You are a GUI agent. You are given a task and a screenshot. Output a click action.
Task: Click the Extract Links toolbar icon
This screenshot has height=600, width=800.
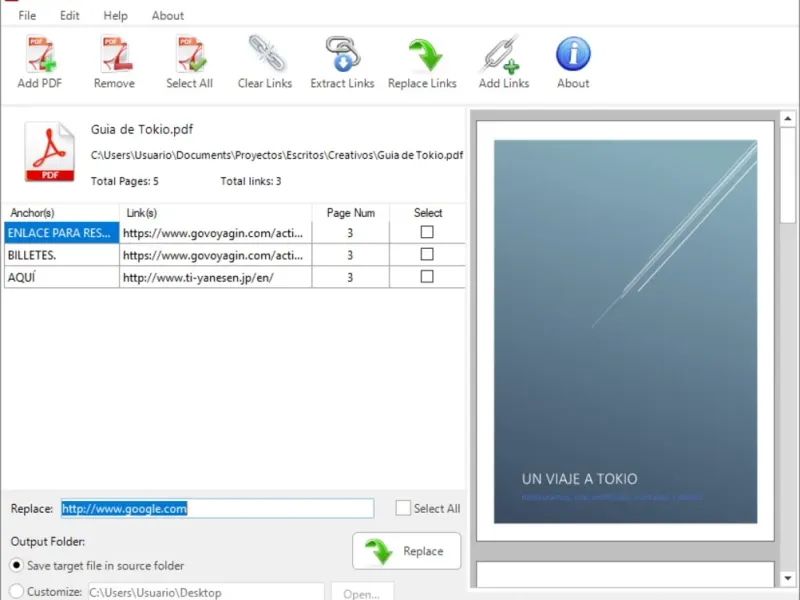(343, 54)
